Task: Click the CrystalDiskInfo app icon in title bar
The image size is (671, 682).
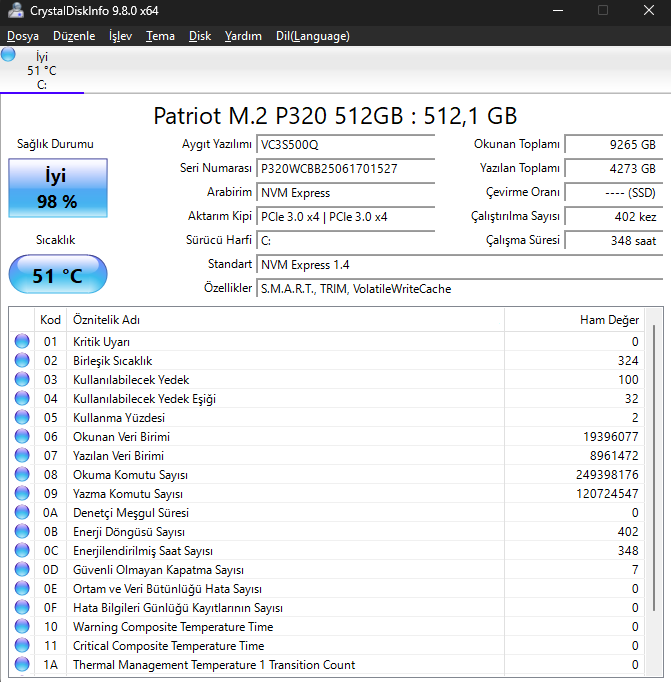Action: coord(16,10)
